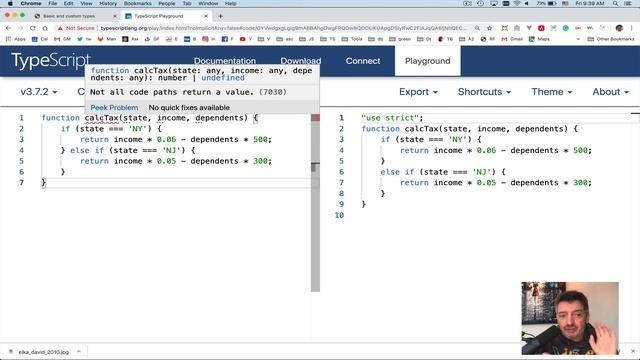Image resolution: width=640 pixels, height=360 pixels.
Task: Open the GM Gmail bookmark
Action: tap(62, 39)
